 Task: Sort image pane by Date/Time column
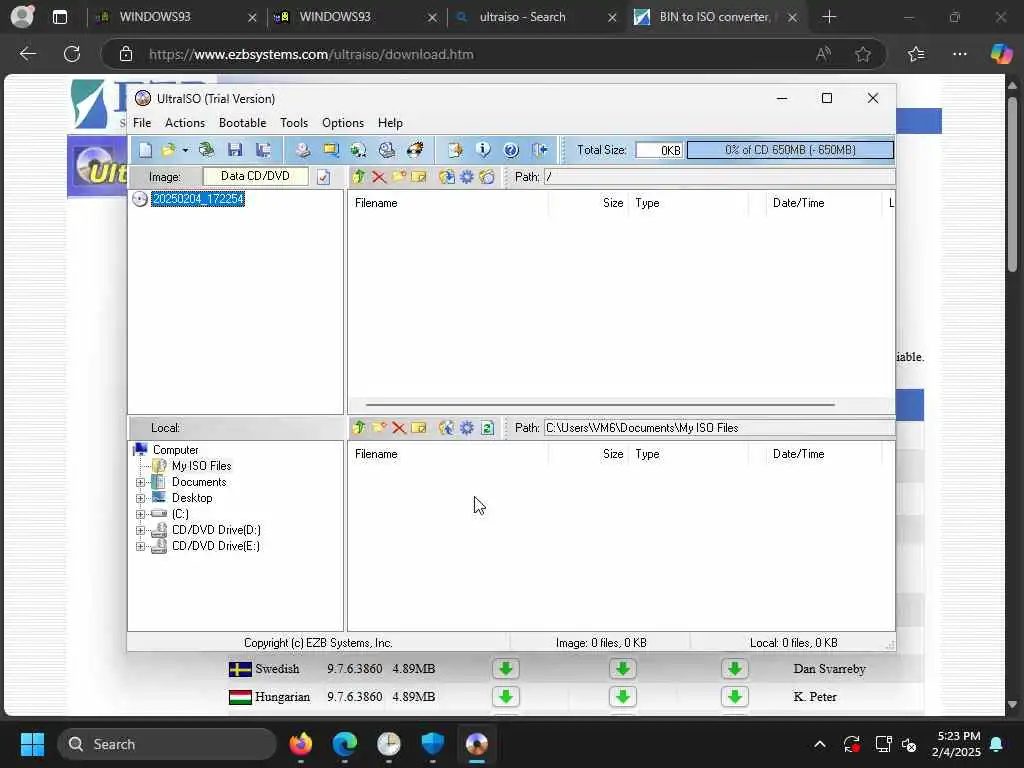[798, 203]
